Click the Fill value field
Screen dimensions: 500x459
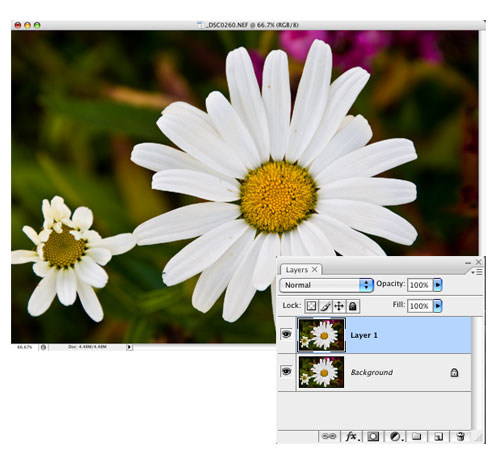[x=420, y=306]
